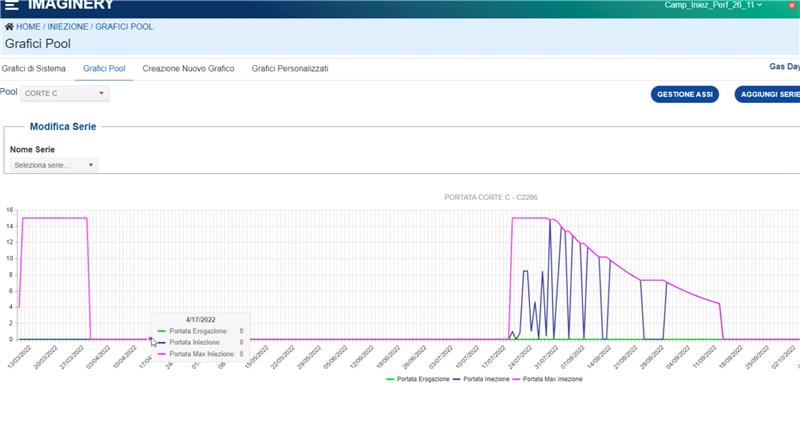Open GRAFICI POOL breadcrumb link

point(124,27)
